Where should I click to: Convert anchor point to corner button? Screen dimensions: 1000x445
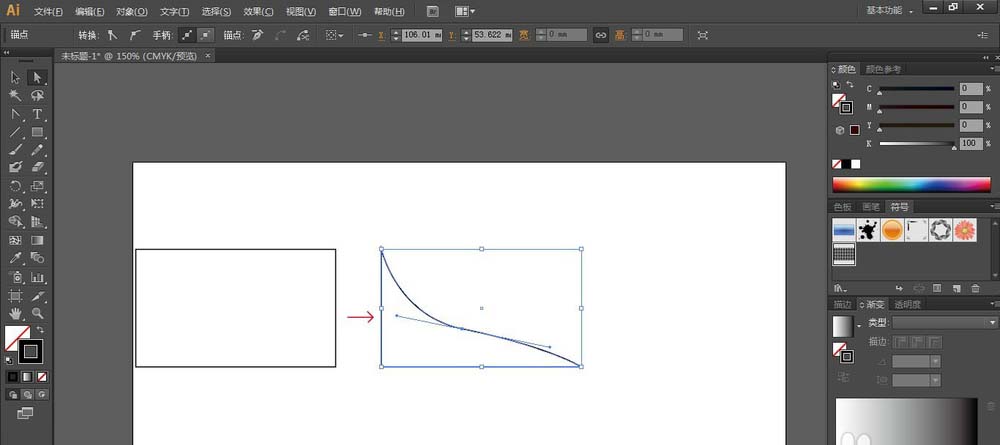coord(112,35)
